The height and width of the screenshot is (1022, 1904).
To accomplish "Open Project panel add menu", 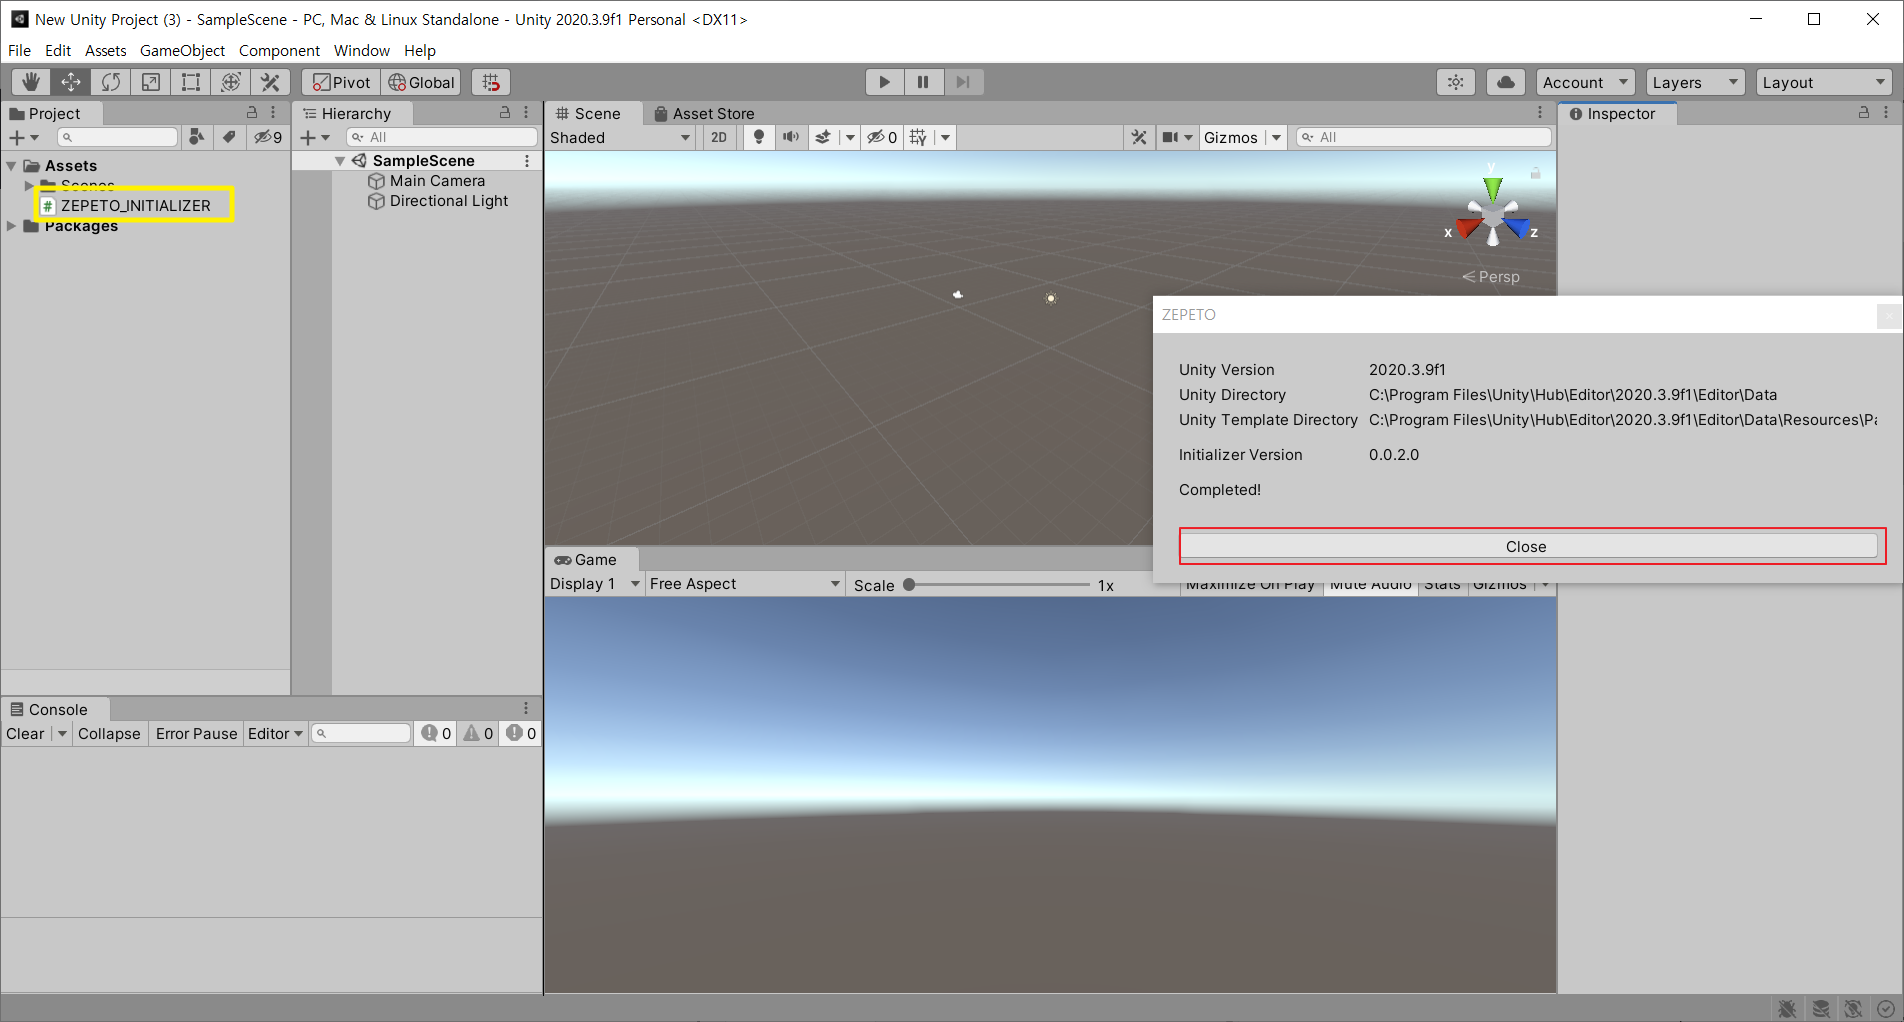I will point(23,137).
